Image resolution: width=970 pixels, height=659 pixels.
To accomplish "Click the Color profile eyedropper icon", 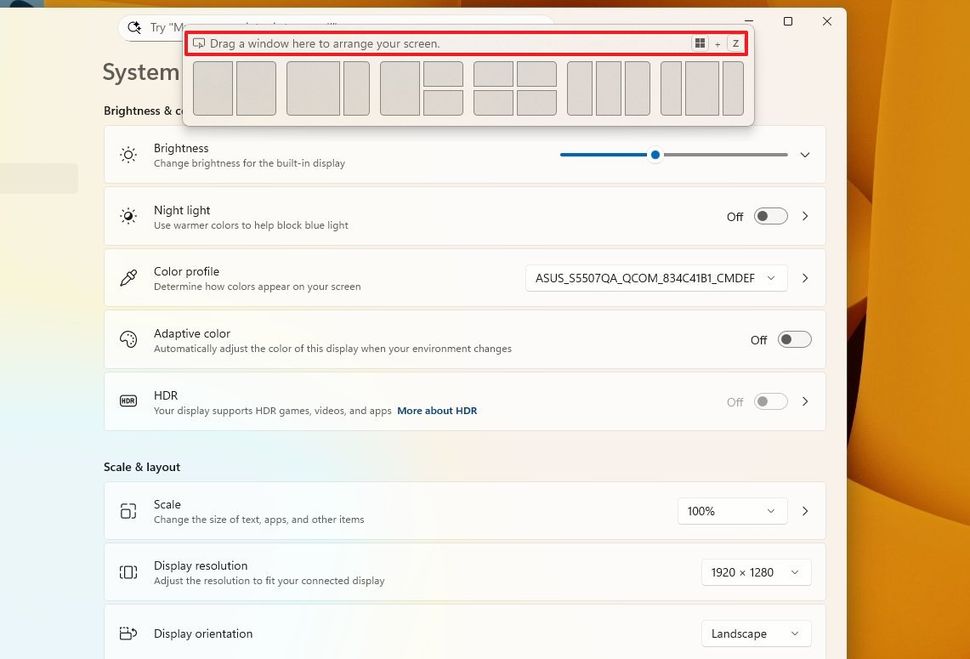I will coord(128,278).
